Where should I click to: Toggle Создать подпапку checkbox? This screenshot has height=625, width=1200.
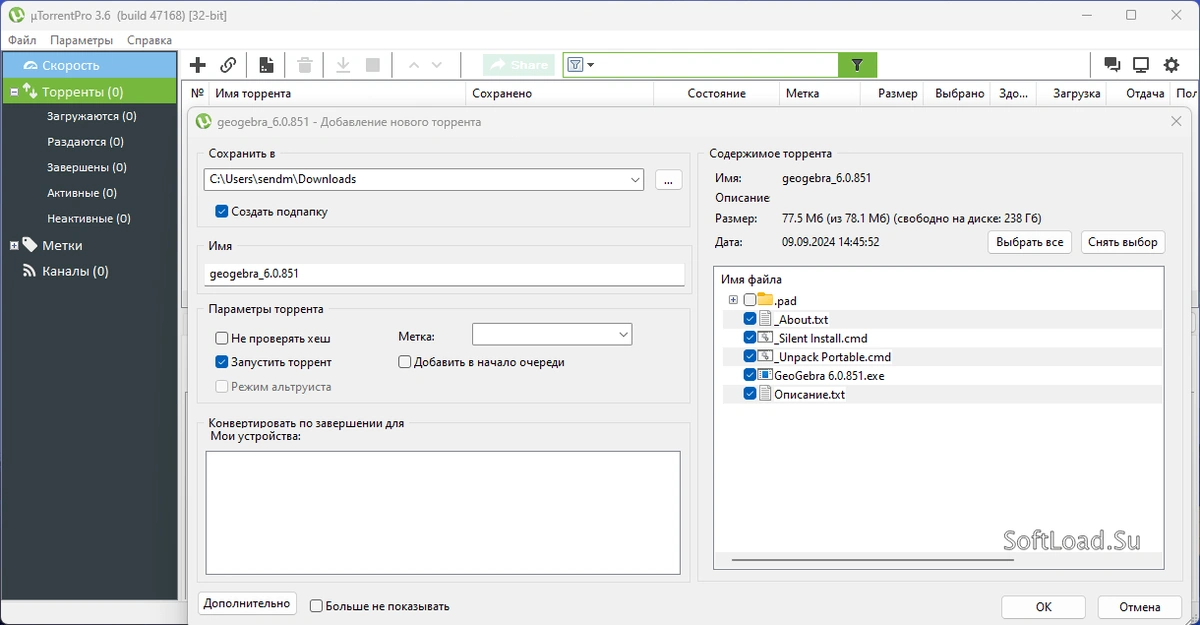[222, 212]
